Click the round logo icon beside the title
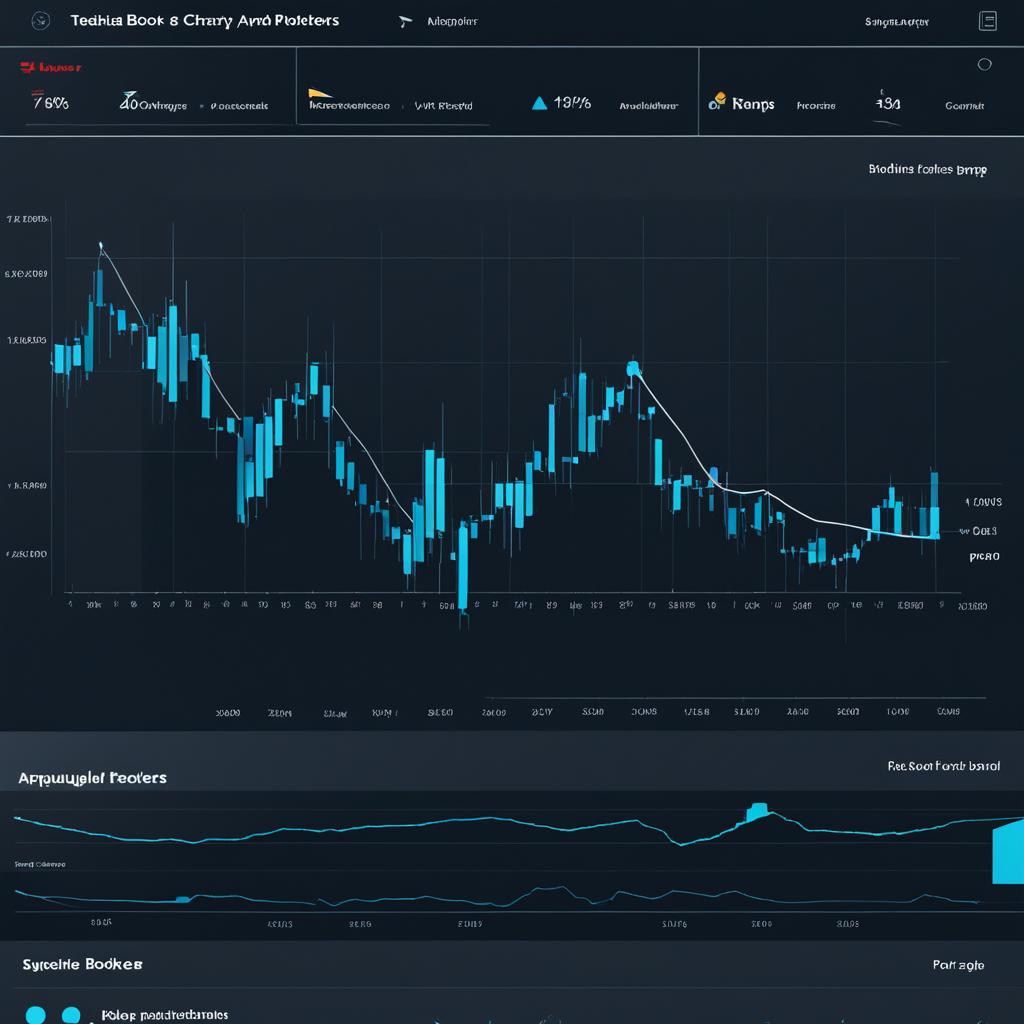This screenshot has width=1024, height=1024. (40, 21)
